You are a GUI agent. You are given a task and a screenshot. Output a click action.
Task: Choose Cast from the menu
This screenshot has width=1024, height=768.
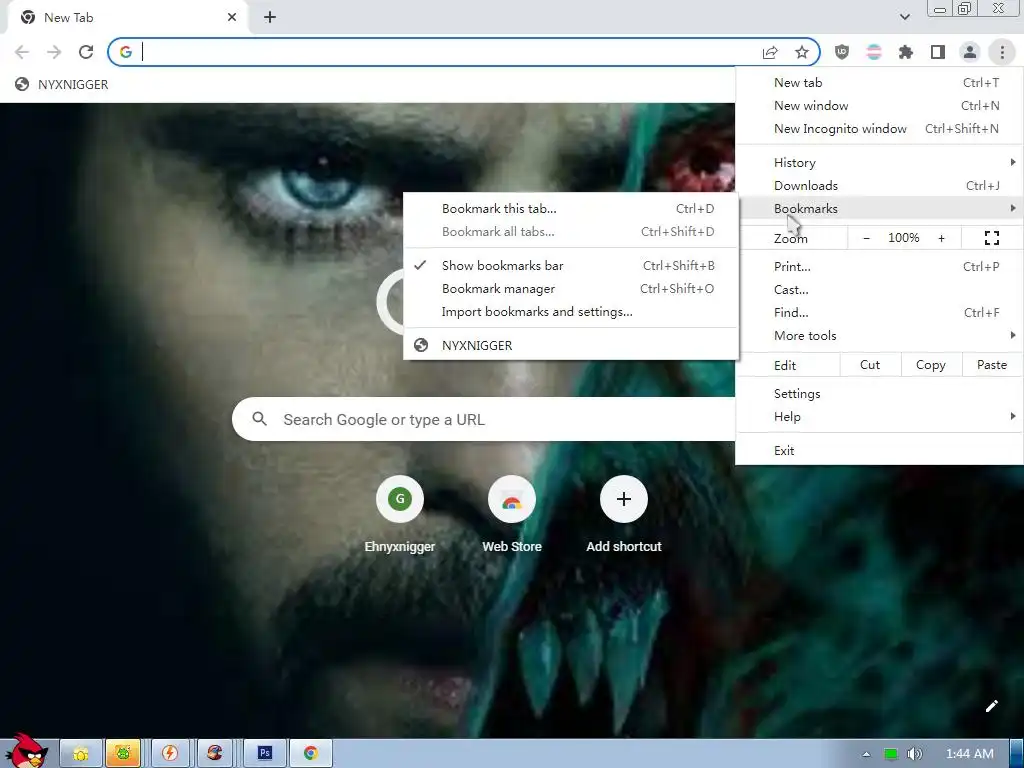pyautogui.click(x=879, y=289)
